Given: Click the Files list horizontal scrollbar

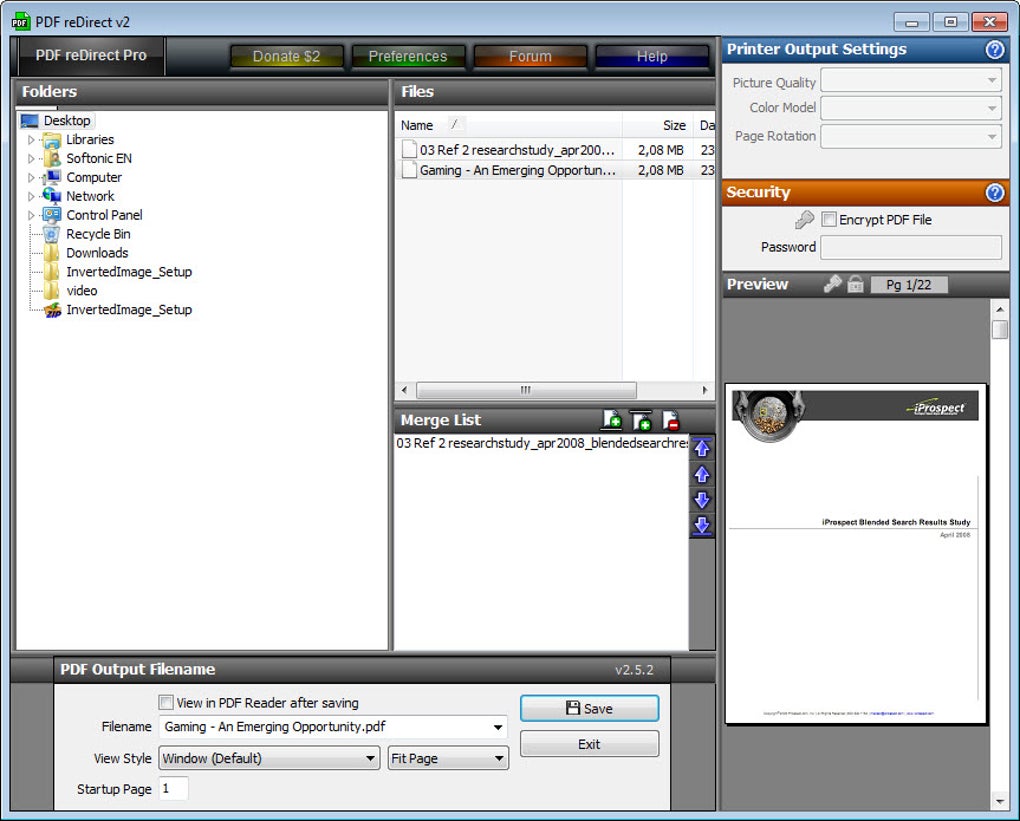Looking at the screenshot, I should tap(525, 391).
